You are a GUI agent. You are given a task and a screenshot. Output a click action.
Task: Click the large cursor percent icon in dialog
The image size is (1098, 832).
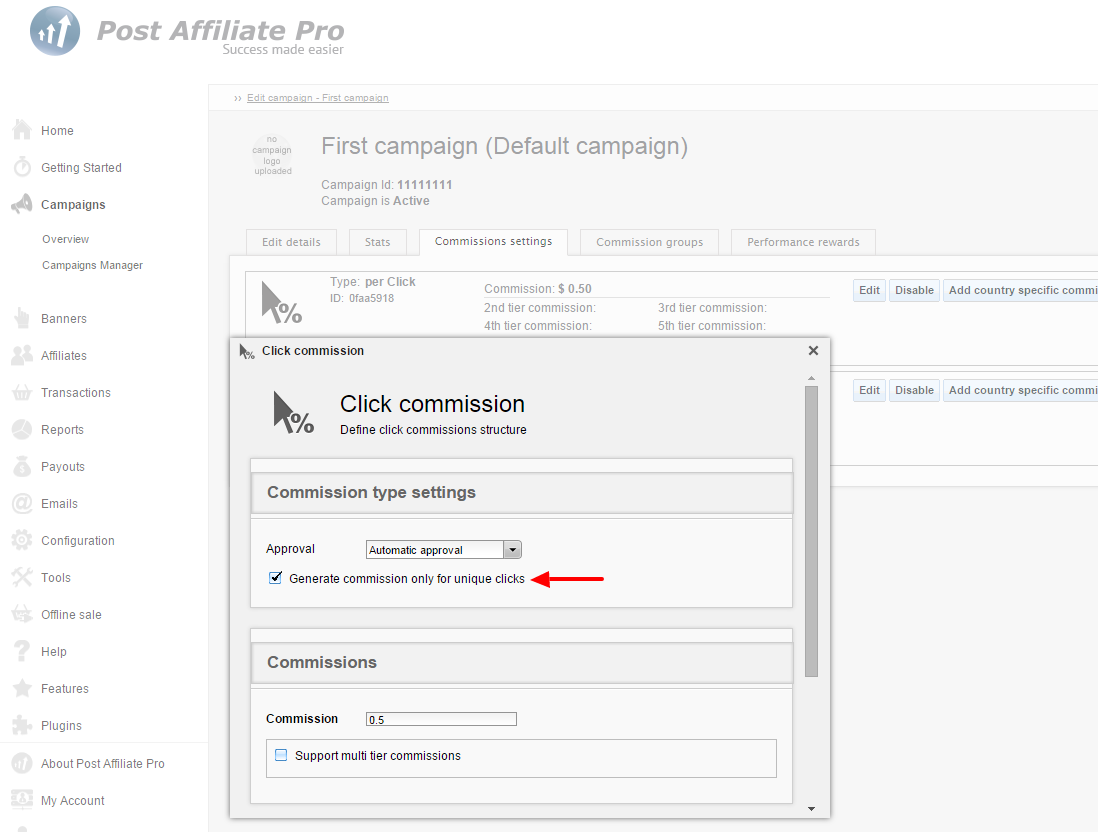[293, 412]
